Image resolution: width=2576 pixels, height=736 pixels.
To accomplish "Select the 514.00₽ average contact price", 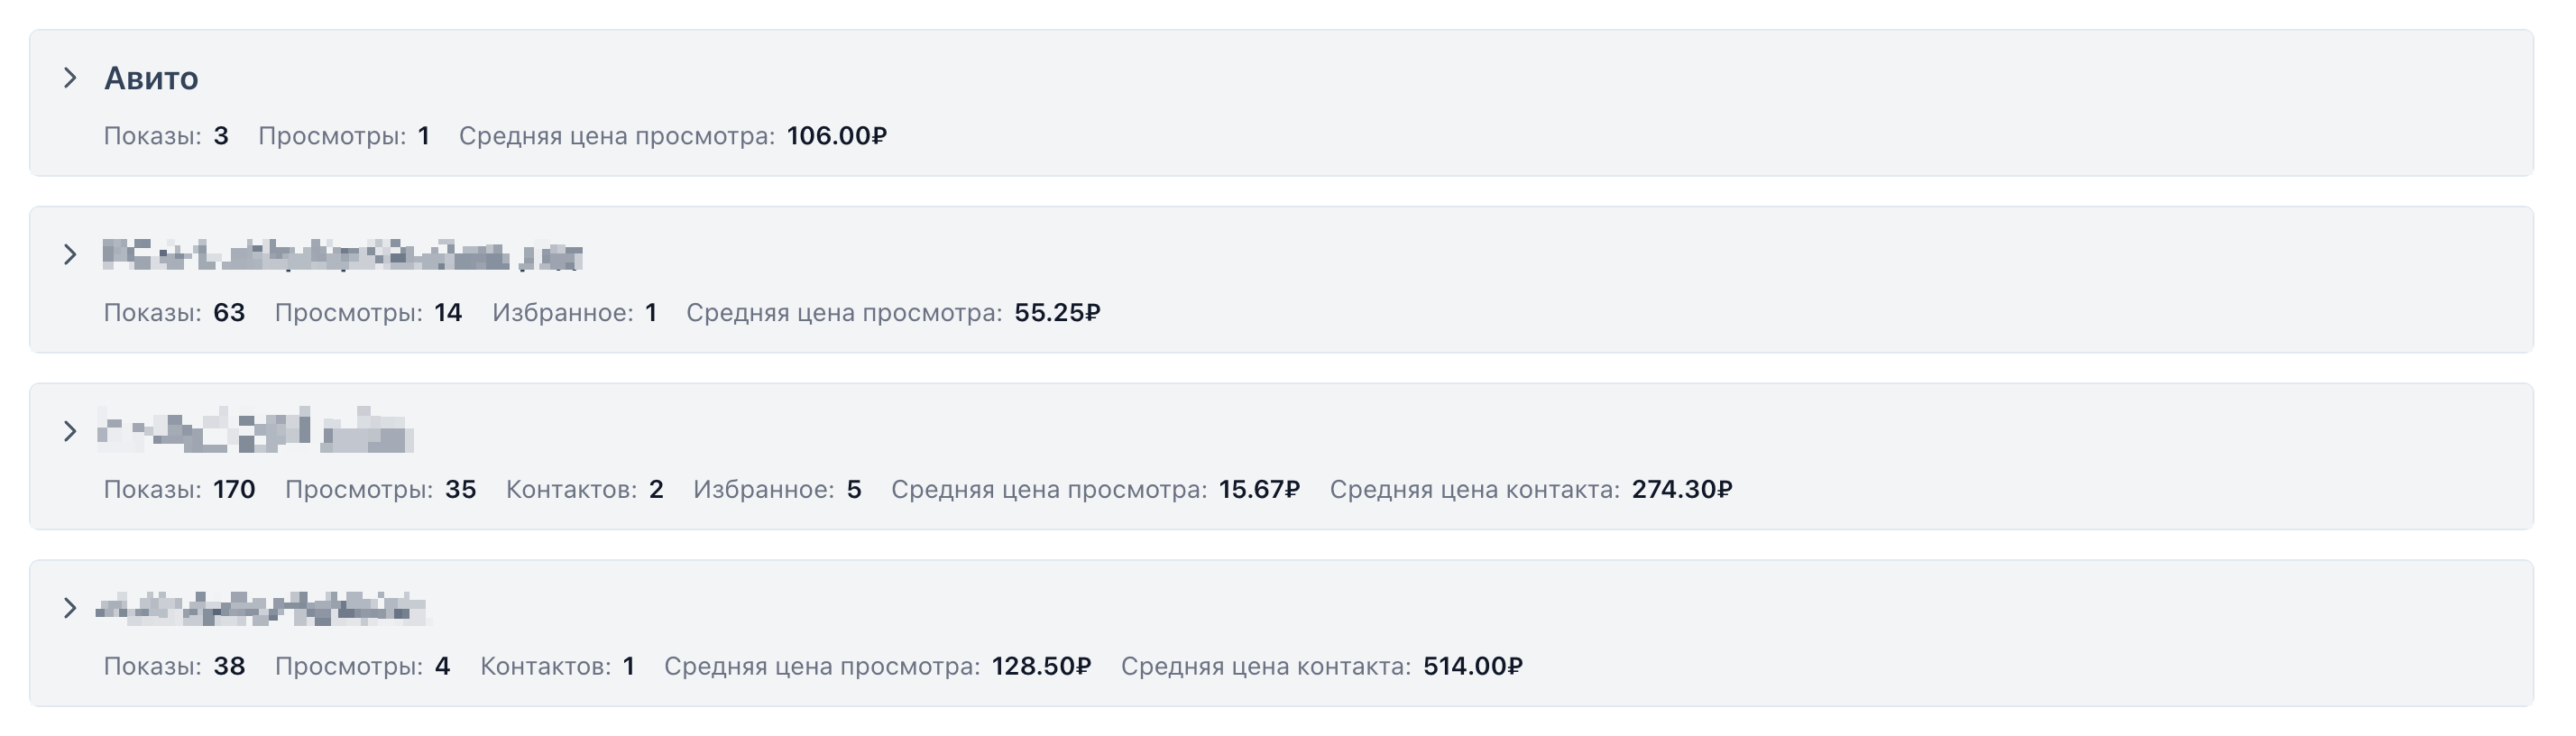I will (x=1473, y=667).
